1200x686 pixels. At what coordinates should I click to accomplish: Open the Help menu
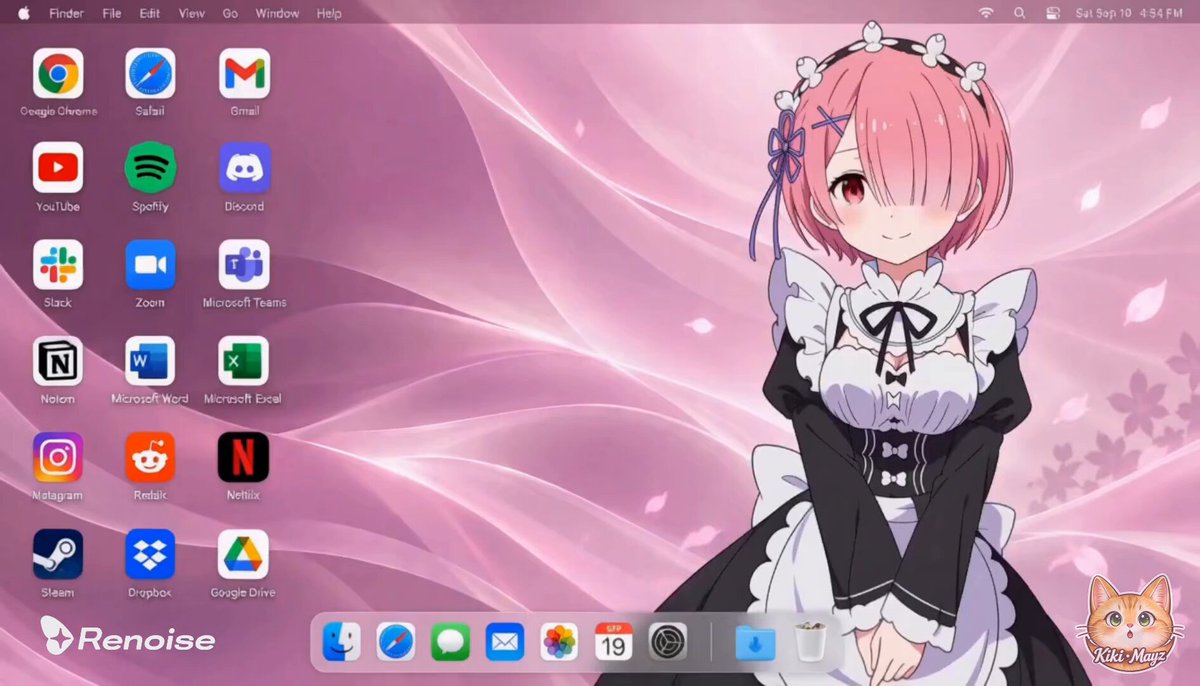click(329, 13)
